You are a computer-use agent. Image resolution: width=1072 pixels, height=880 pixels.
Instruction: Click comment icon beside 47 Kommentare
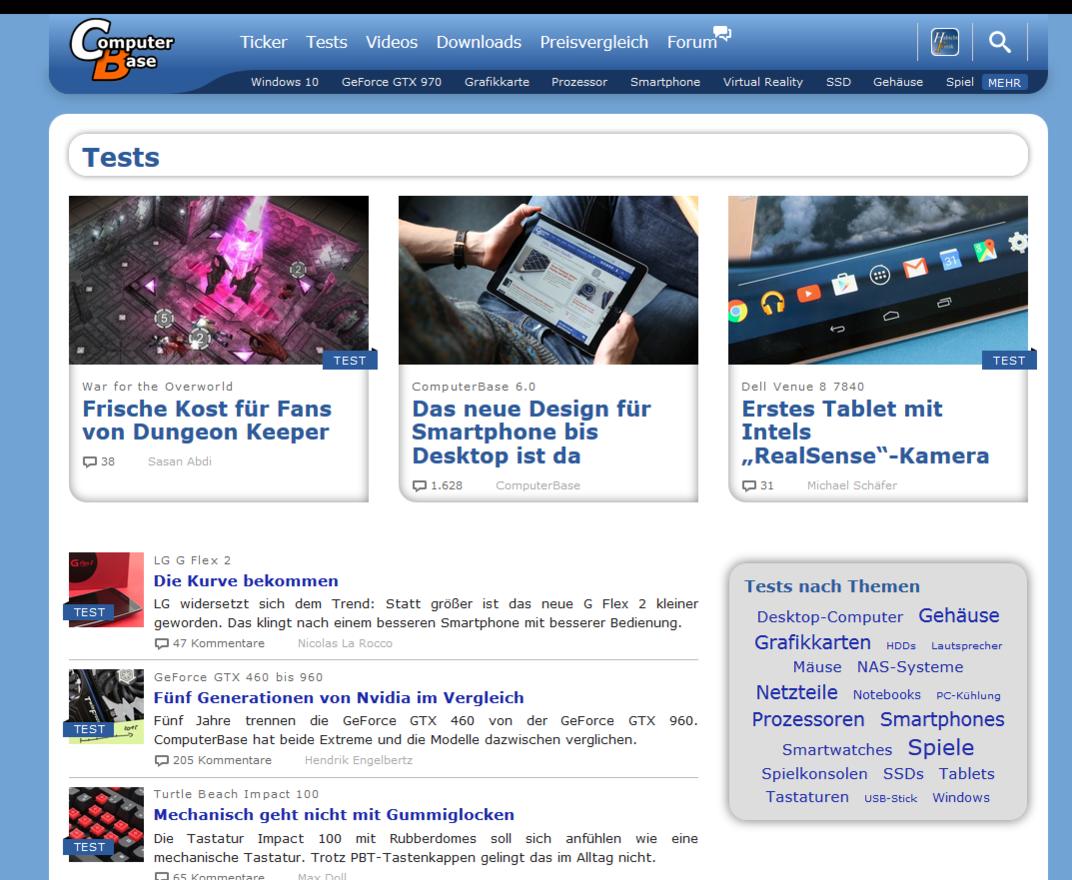(x=161, y=643)
